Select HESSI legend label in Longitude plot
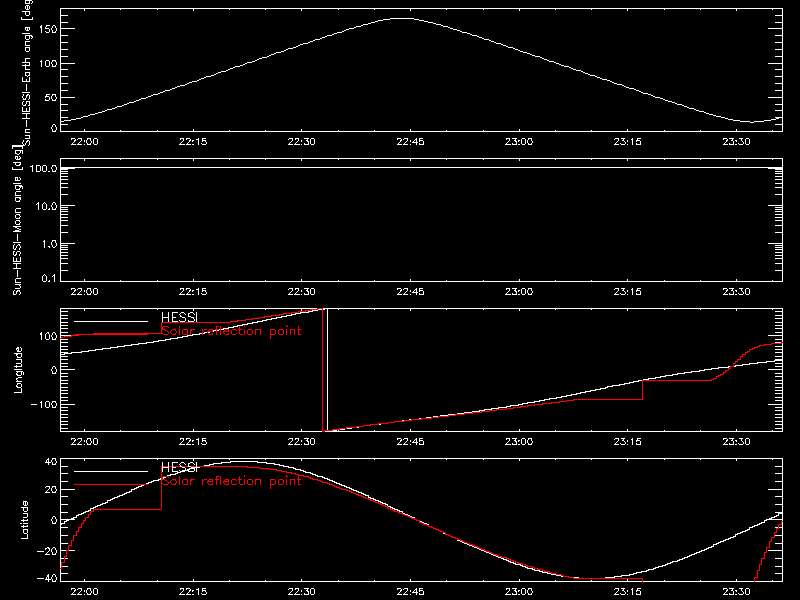Viewport: 800px width, 600px height. 179,317
